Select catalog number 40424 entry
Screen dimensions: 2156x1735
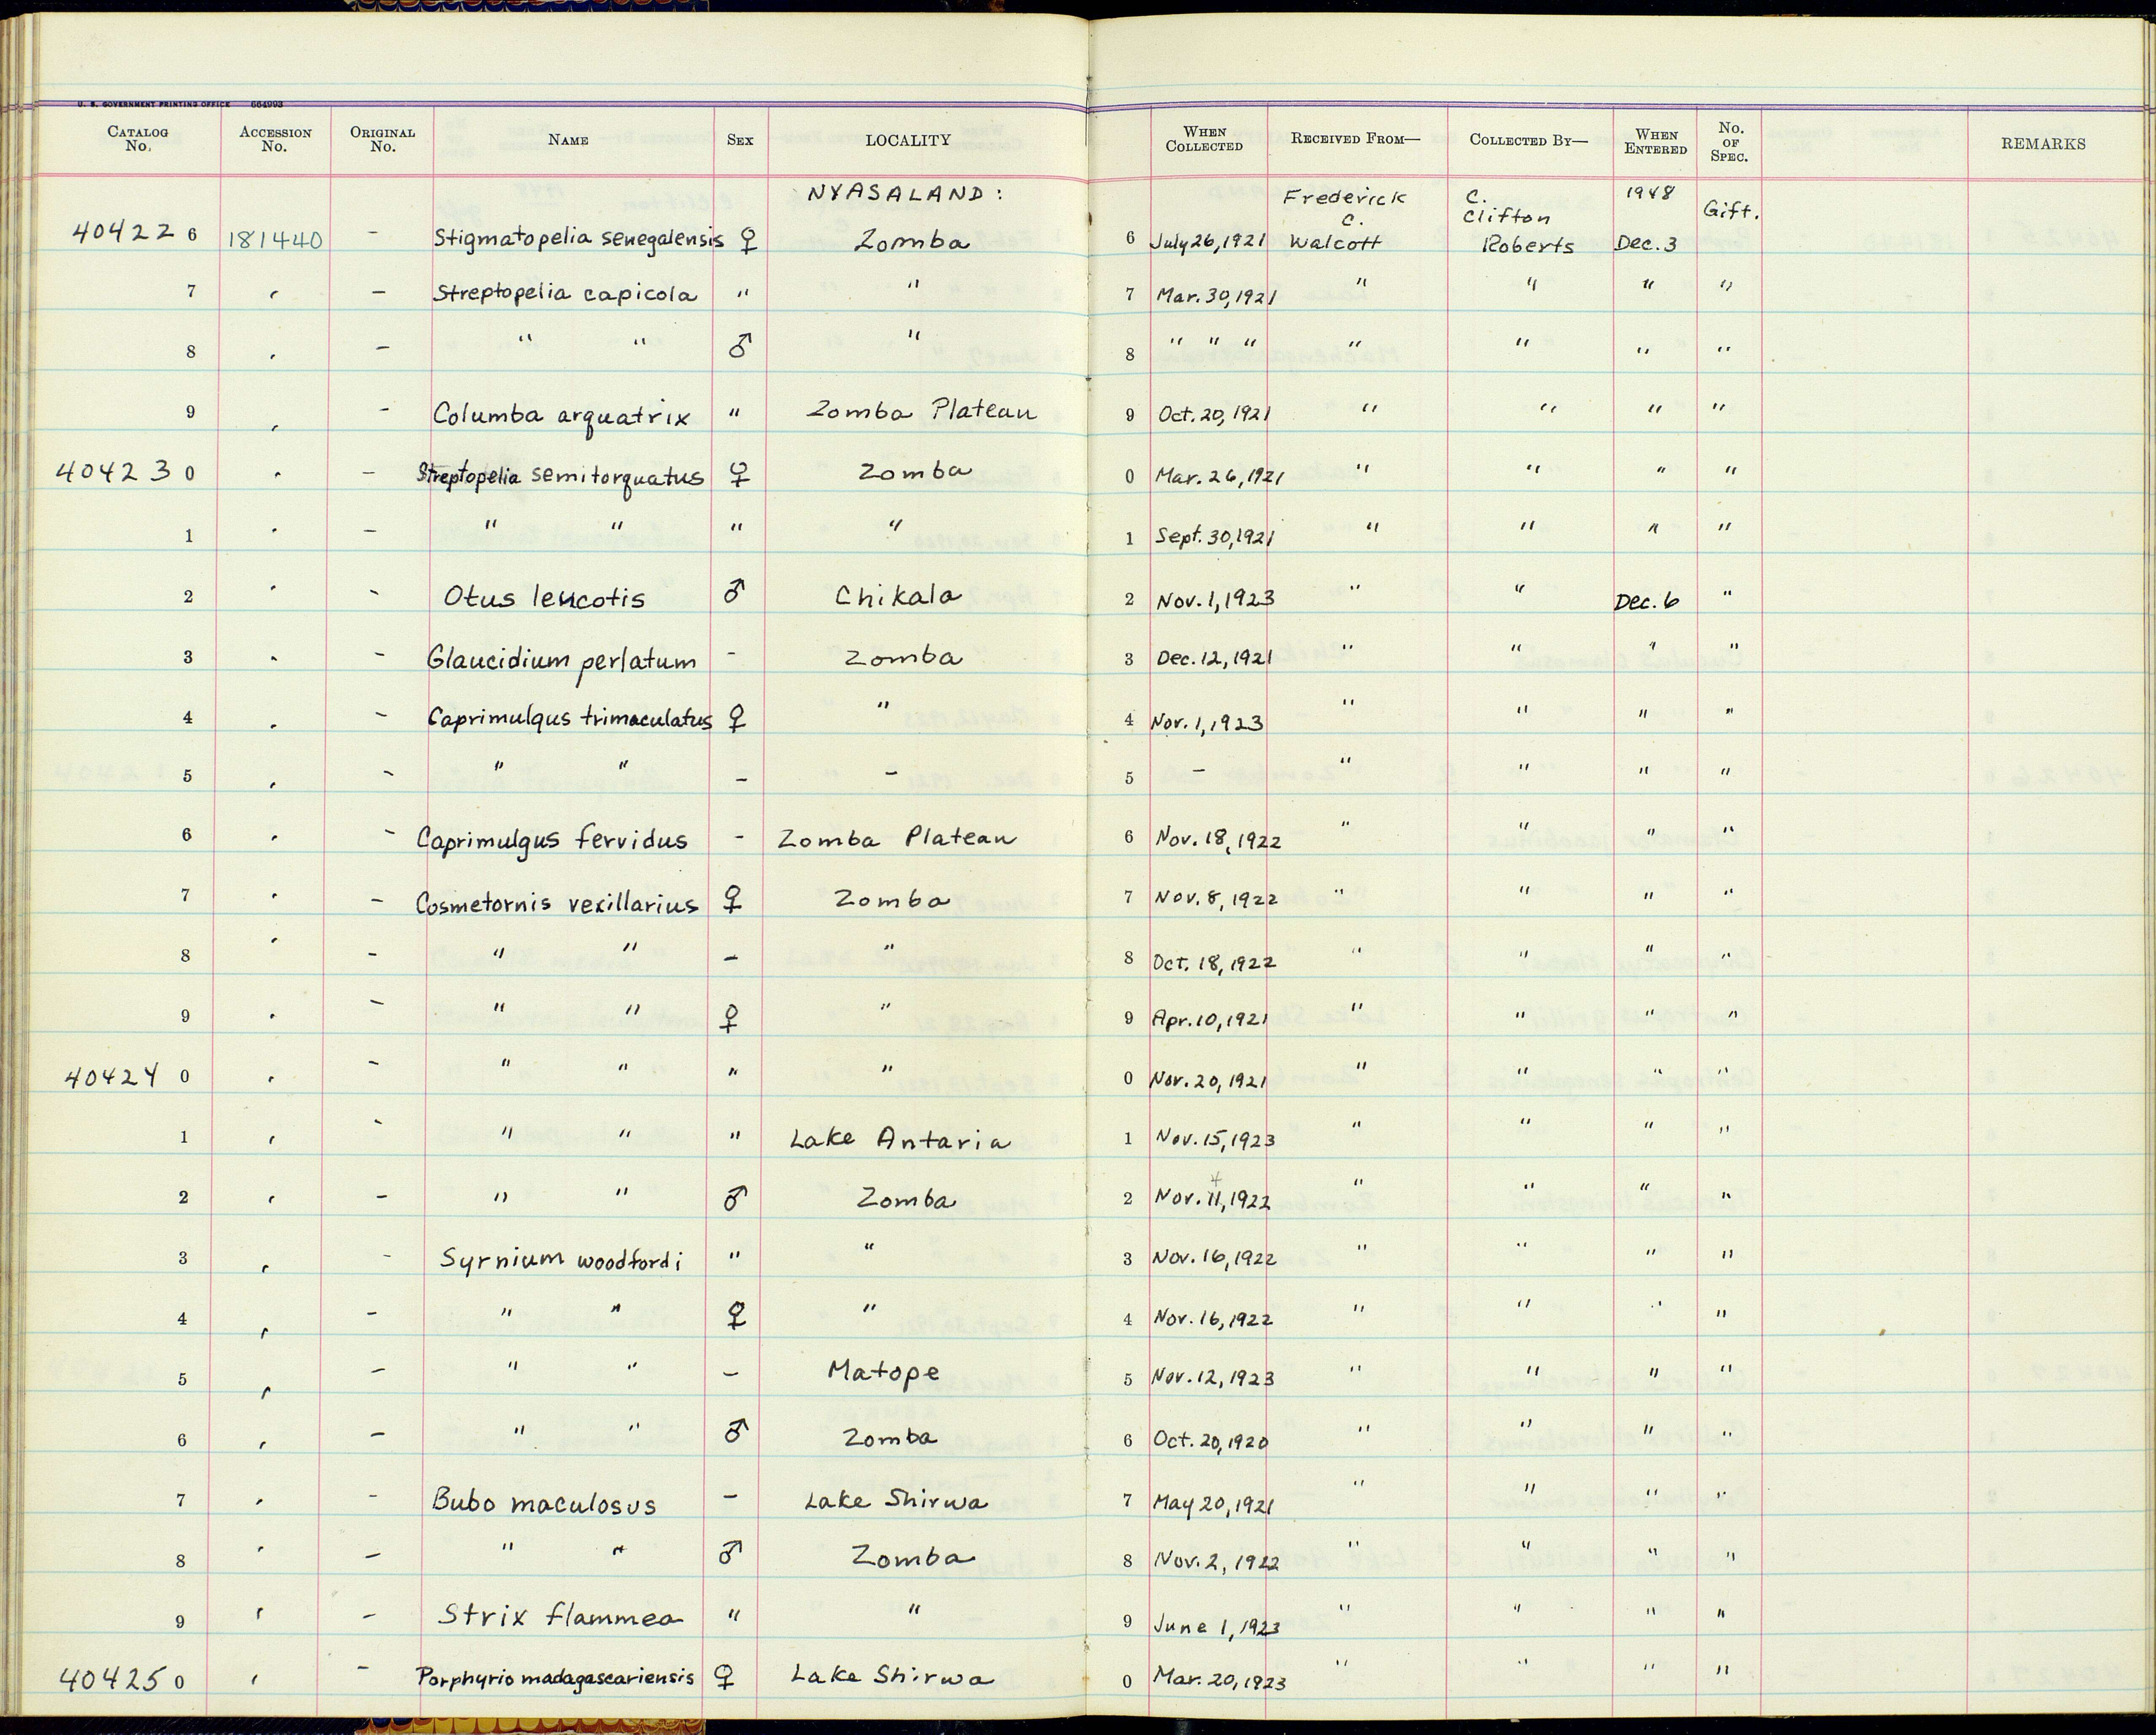111,1077
